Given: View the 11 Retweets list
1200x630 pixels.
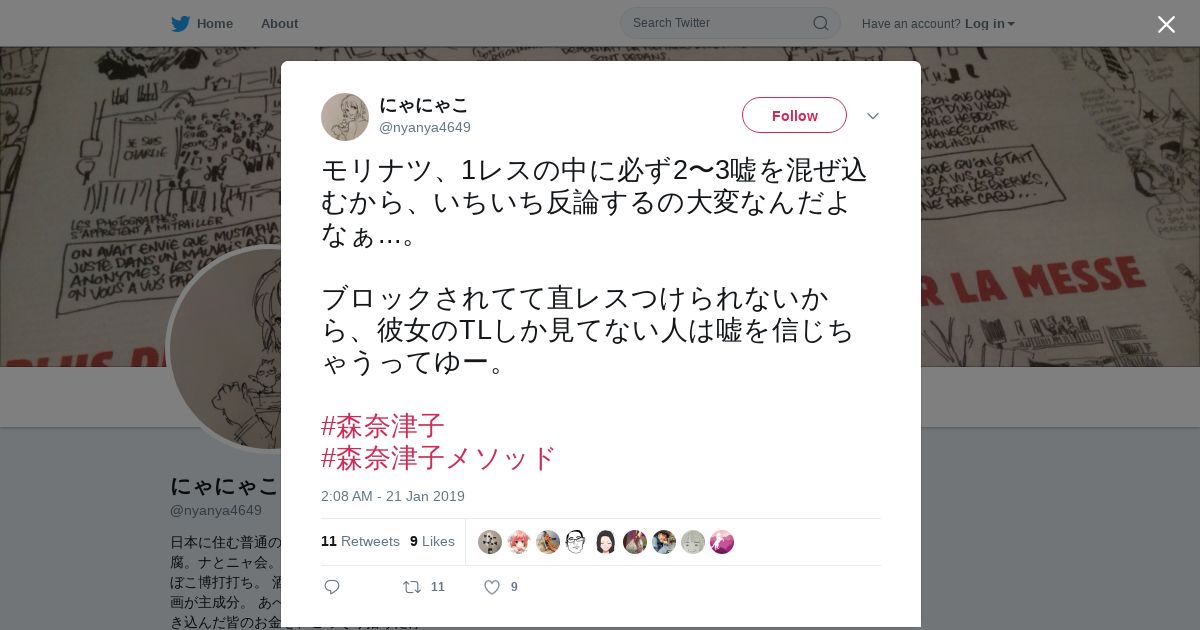Looking at the screenshot, I should 360,541.
